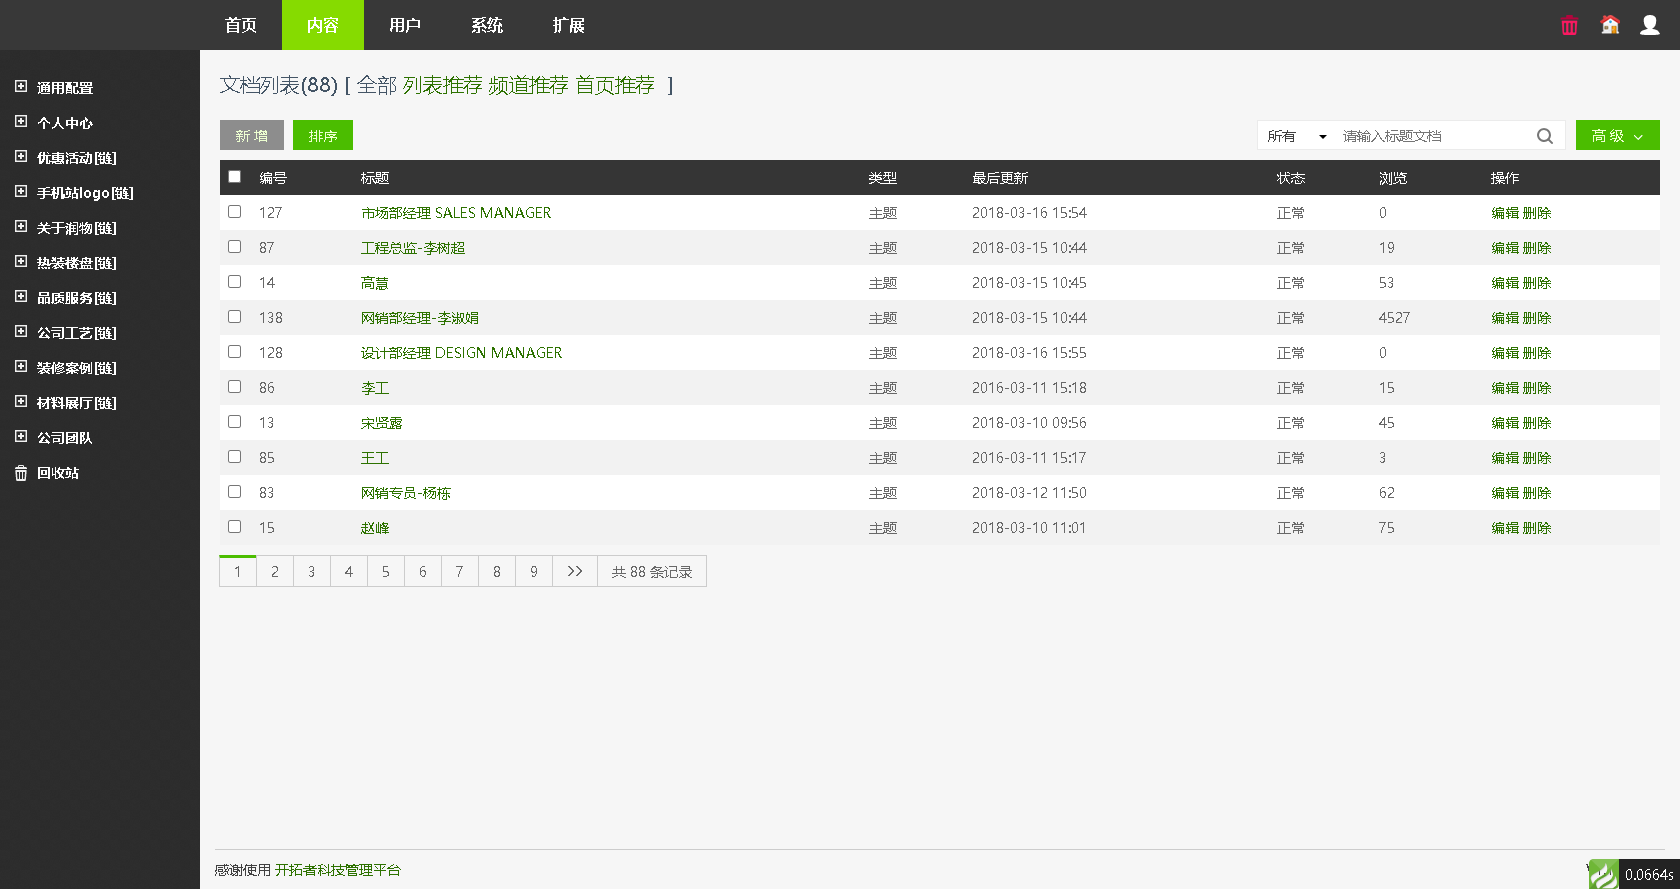Click the green logo icon at bottom right

pos(1603,874)
